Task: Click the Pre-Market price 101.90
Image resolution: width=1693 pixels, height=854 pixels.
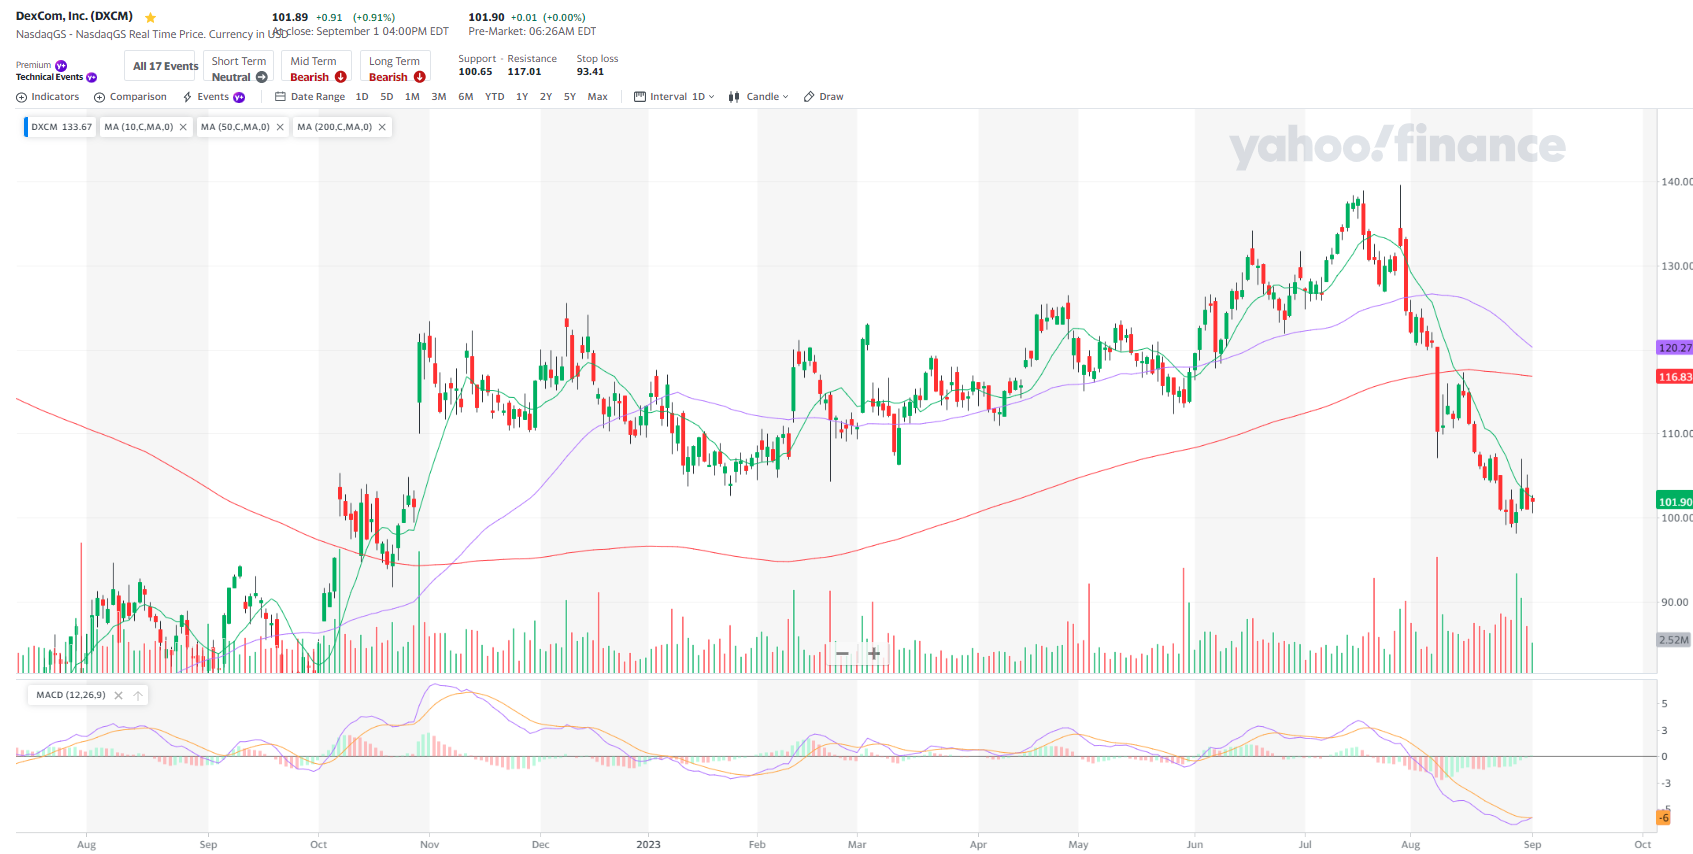Action: click(486, 17)
